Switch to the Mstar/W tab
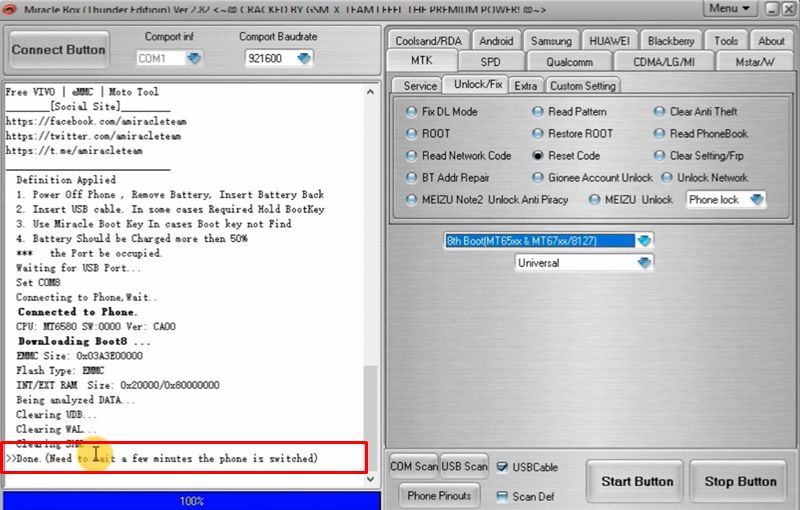This screenshot has width=800, height=510. click(755, 62)
